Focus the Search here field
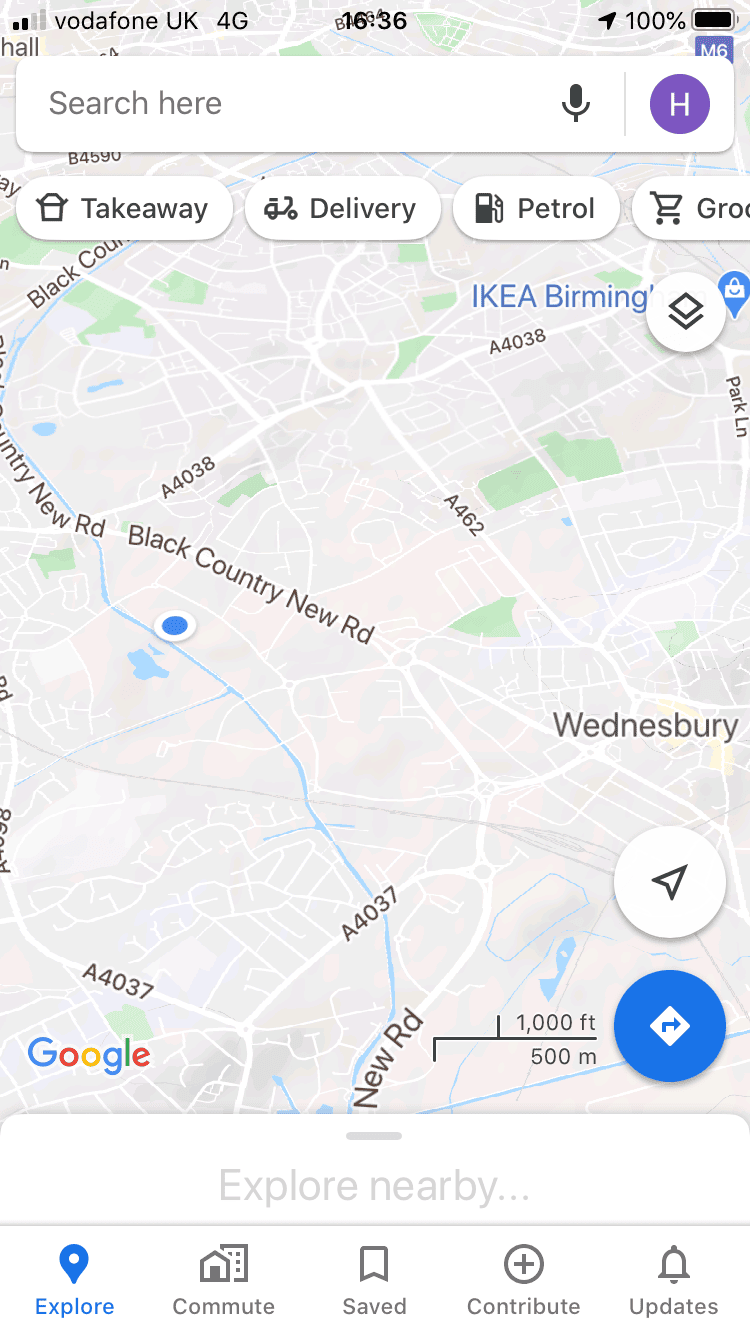Viewport: 750px width, 1334px height. click(x=290, y=104)
